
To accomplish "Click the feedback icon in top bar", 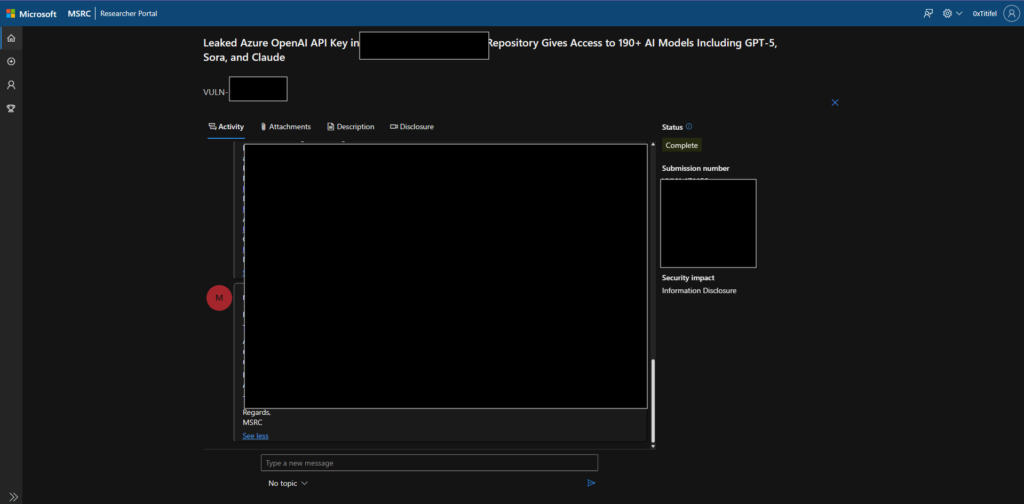I will click(928, 13).
